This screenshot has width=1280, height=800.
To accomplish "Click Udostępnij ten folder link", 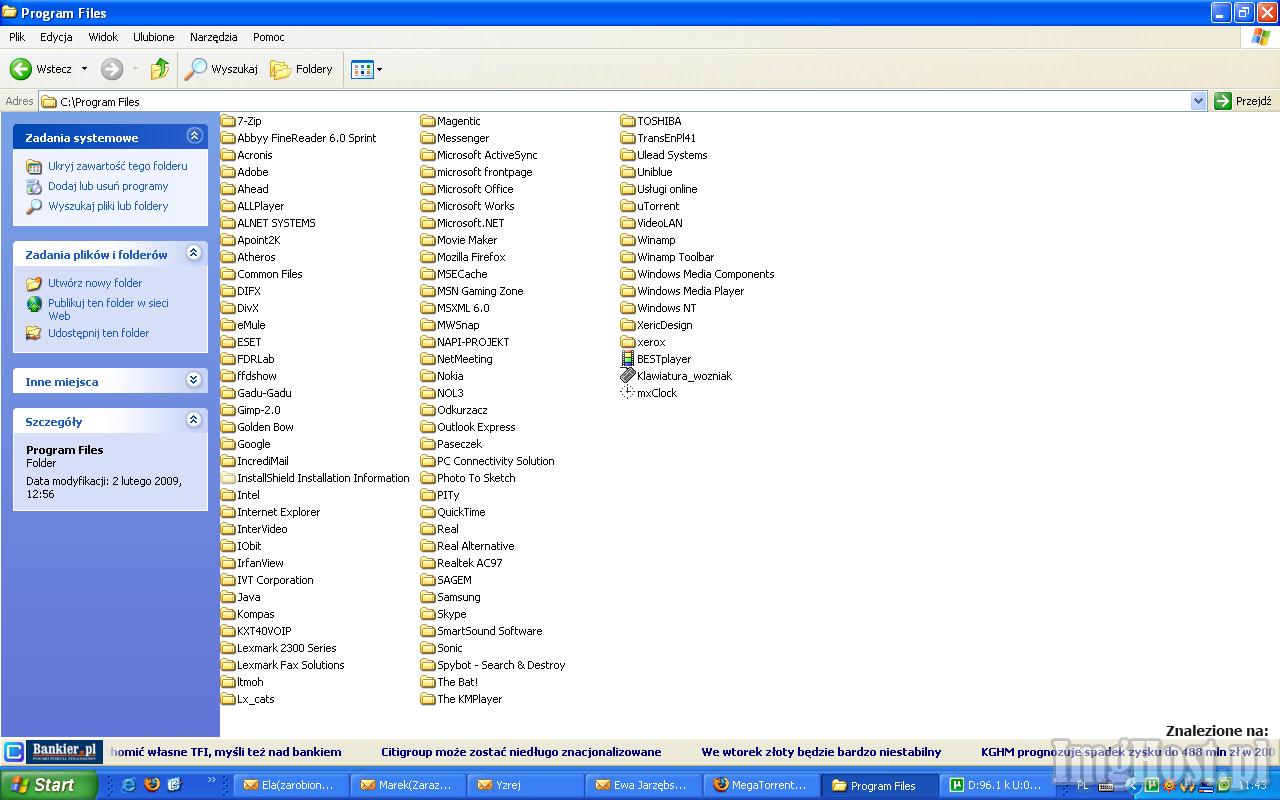I will [x=98, y=333].
